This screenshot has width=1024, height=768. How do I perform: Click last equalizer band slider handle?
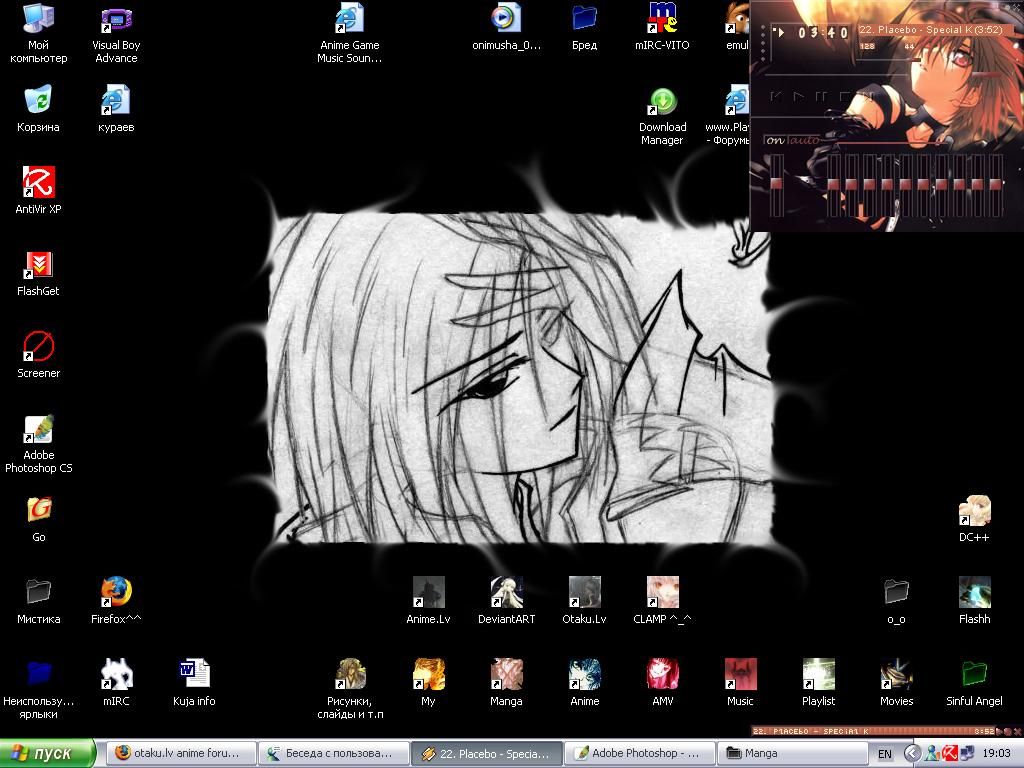coord(995,184)
